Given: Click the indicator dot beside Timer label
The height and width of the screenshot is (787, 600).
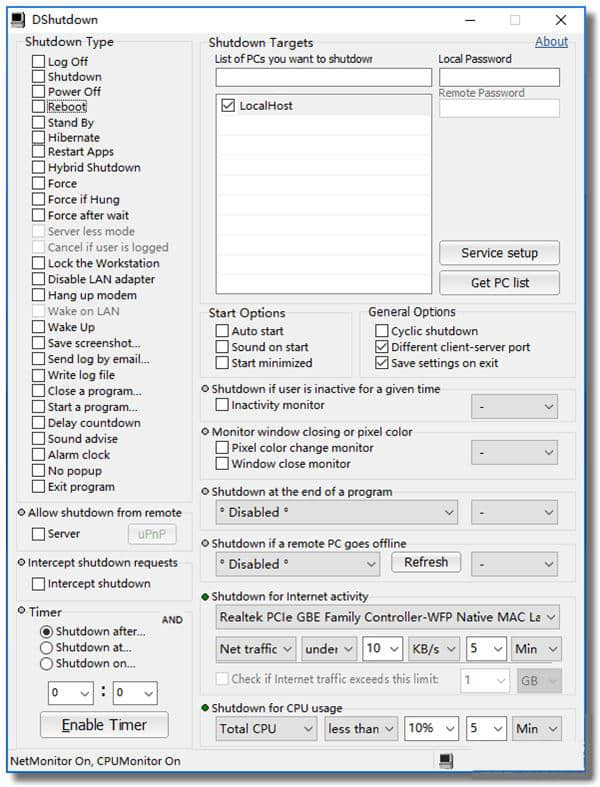Looking at the screenshot, I should coord(22,611).
